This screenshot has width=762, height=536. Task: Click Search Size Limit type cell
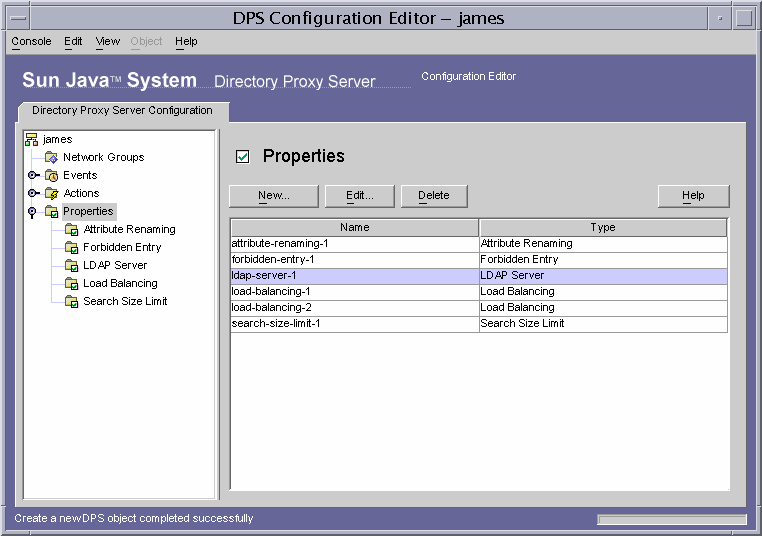point(603,324)
